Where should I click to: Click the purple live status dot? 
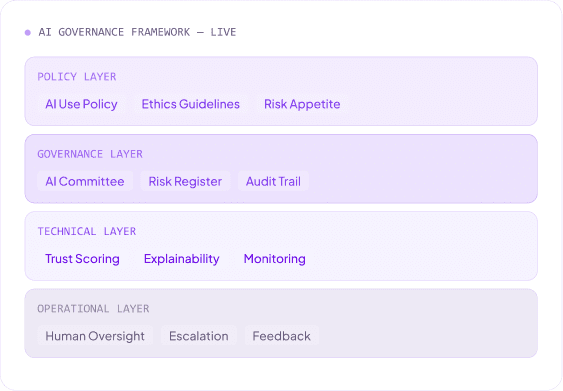coord(28,33)
